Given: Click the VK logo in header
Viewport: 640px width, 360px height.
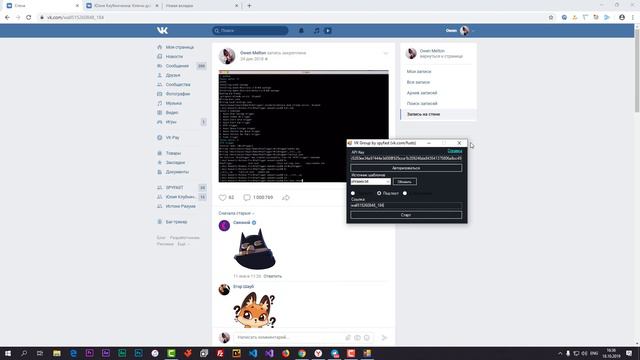Looking at the screenshot, I should tap(162, 31).
